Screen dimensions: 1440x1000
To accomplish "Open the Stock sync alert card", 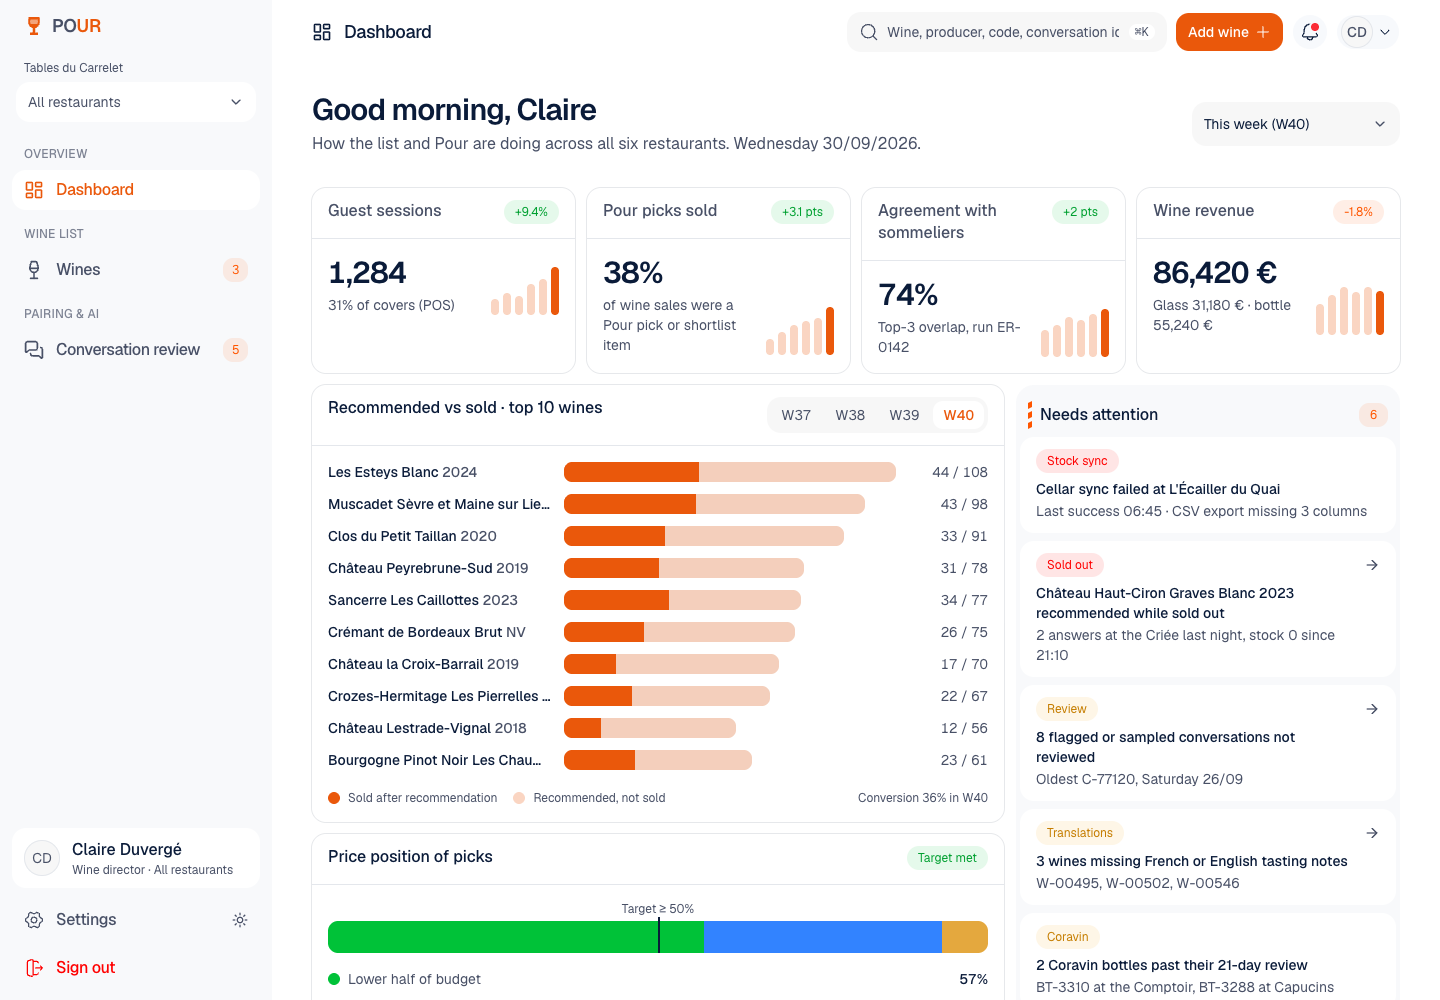I will (x=1208, y=485).
